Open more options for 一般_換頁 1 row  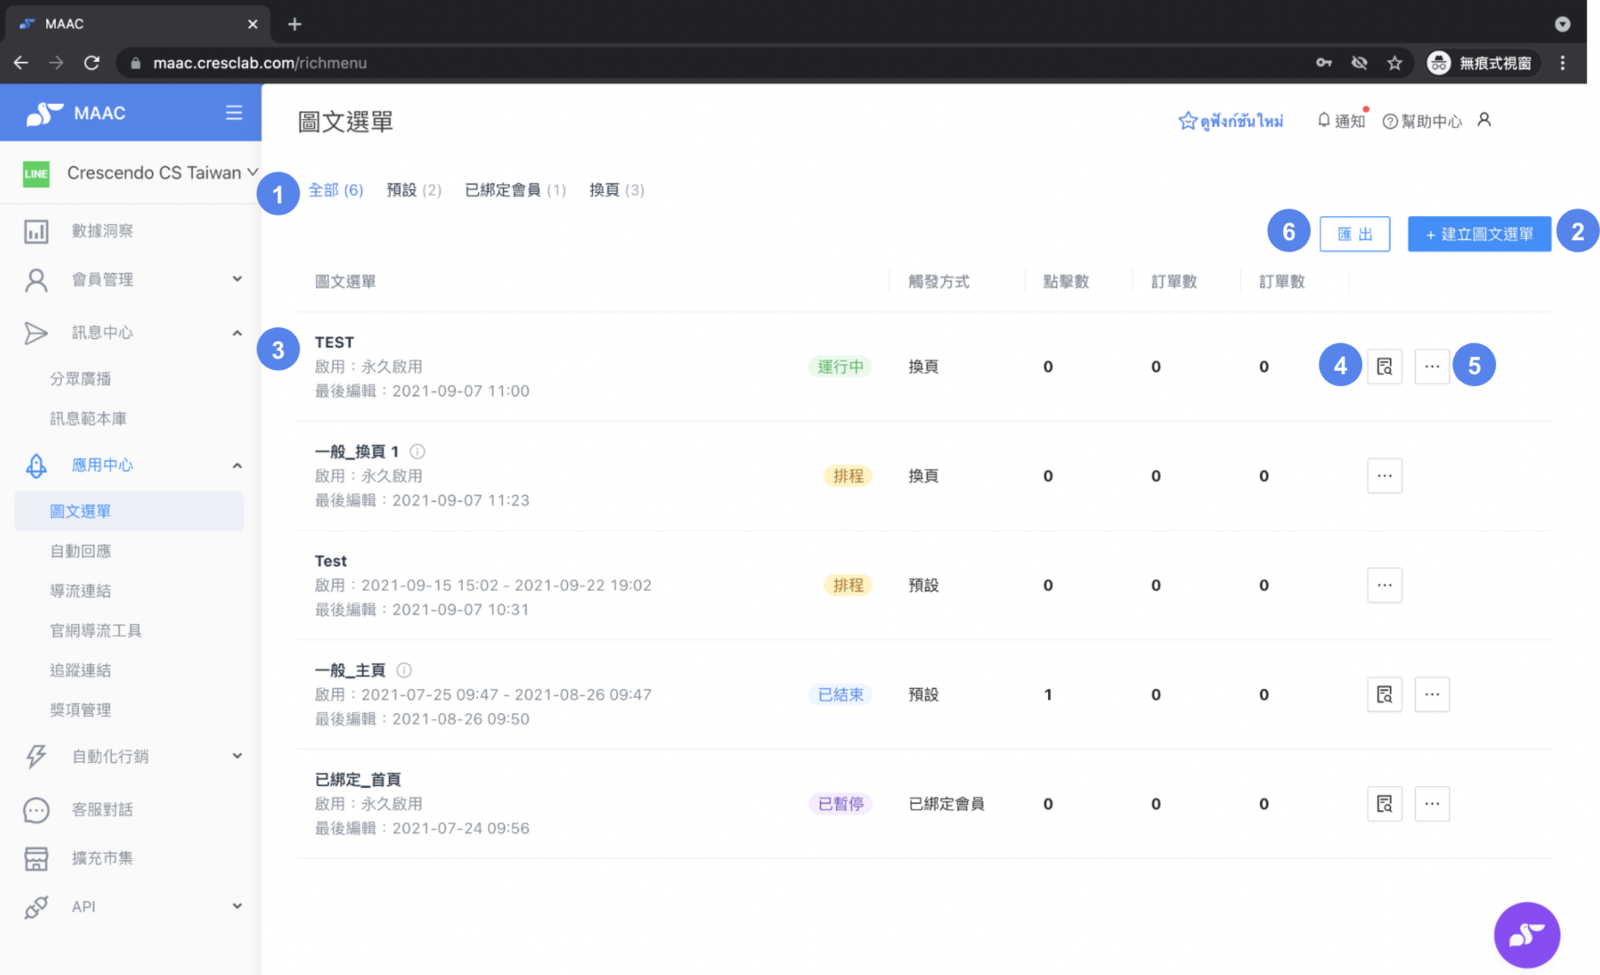point(1384,476)
